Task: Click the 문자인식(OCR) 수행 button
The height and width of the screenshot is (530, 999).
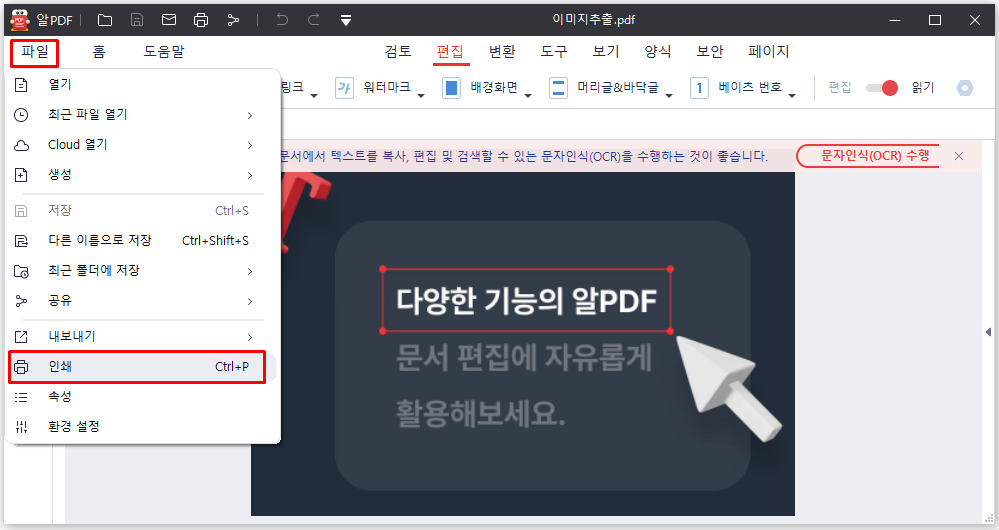Action: pos(869,156)
